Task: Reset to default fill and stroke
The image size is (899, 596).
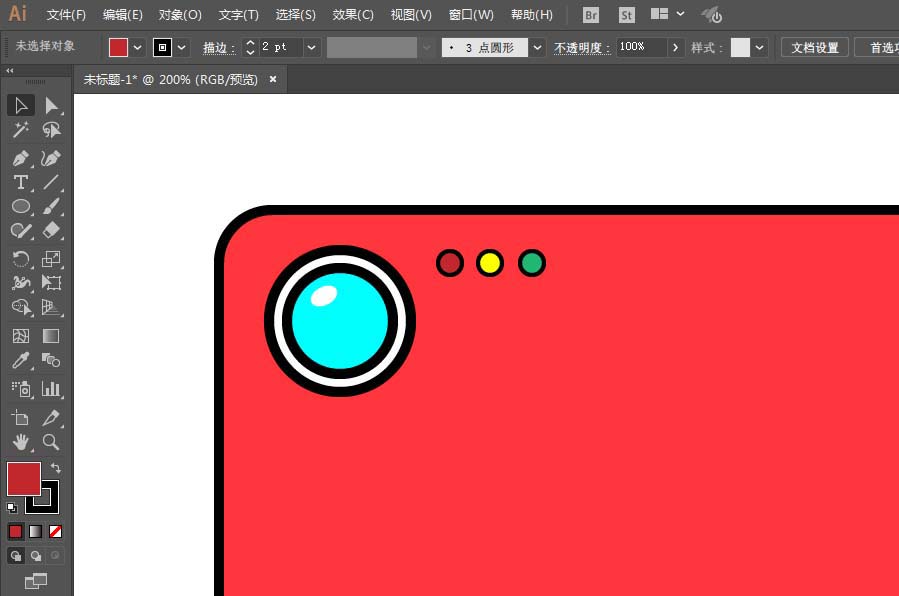Action: 12,508
